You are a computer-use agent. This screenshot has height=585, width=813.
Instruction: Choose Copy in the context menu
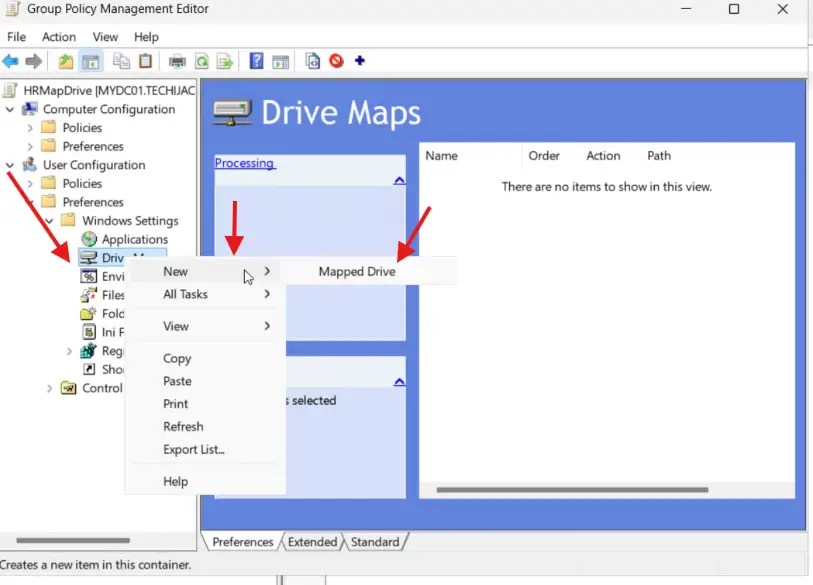pyautogui.click(x=205, y=358)
